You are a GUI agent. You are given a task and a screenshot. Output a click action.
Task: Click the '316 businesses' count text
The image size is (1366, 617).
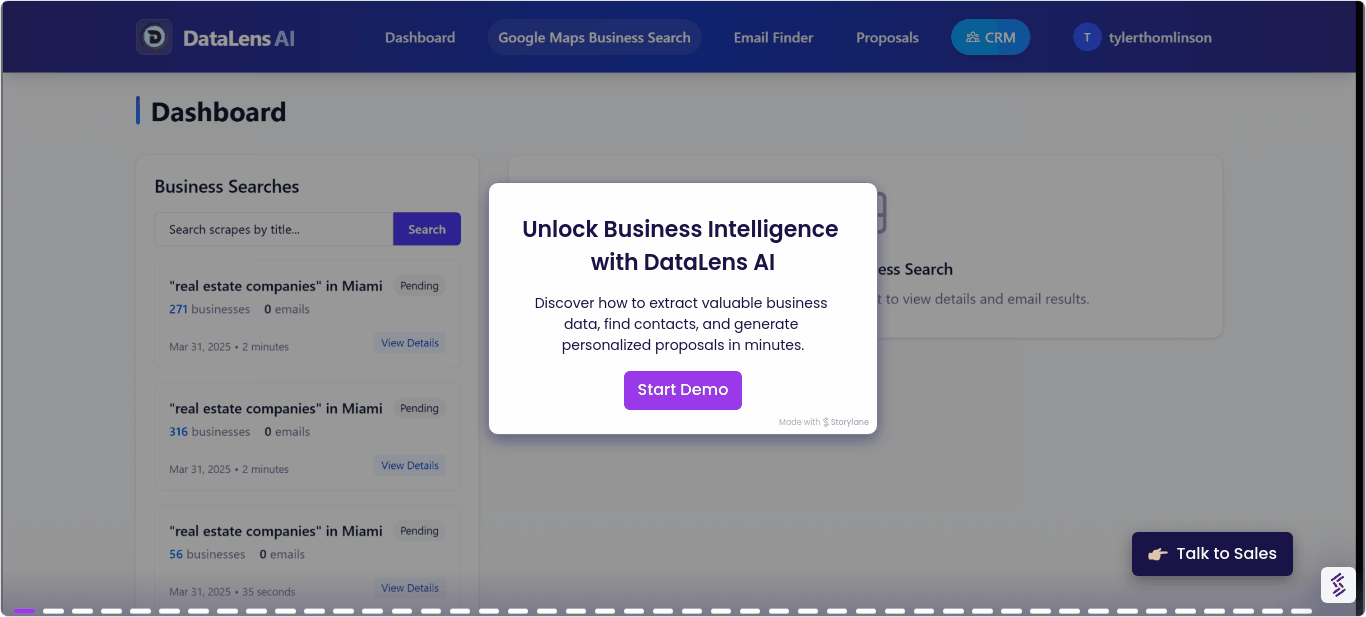click(210, 432)
